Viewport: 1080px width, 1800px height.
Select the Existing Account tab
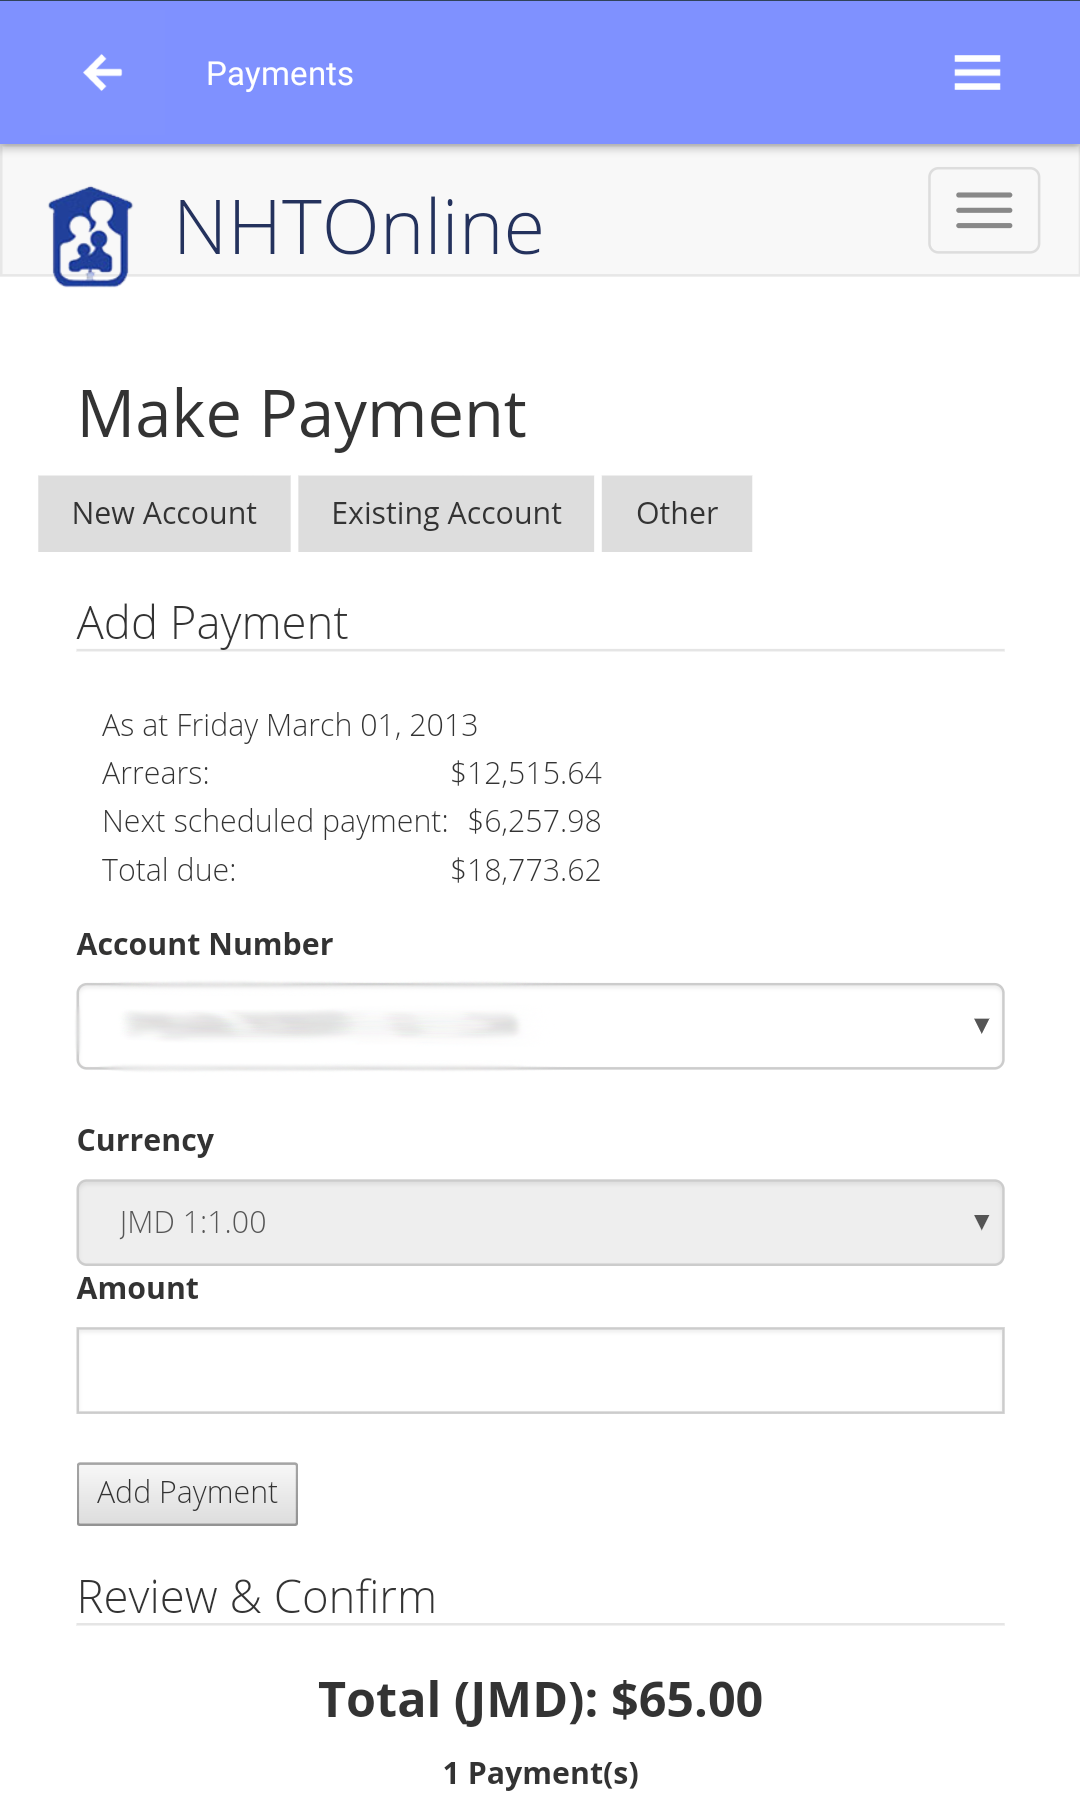coord(446,513)
